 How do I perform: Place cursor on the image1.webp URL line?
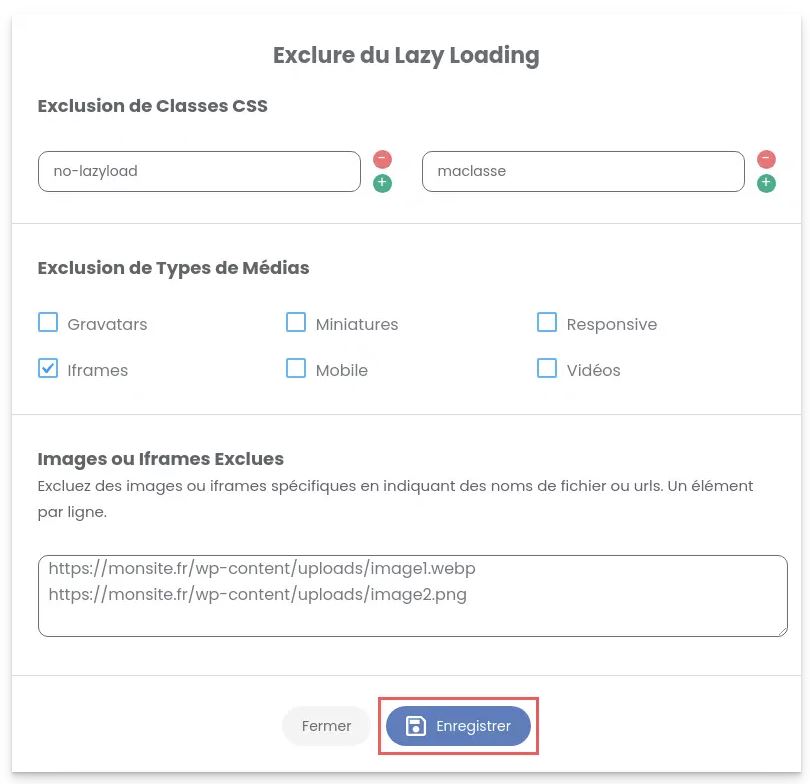pyautogui.click(x=262, y=568)
